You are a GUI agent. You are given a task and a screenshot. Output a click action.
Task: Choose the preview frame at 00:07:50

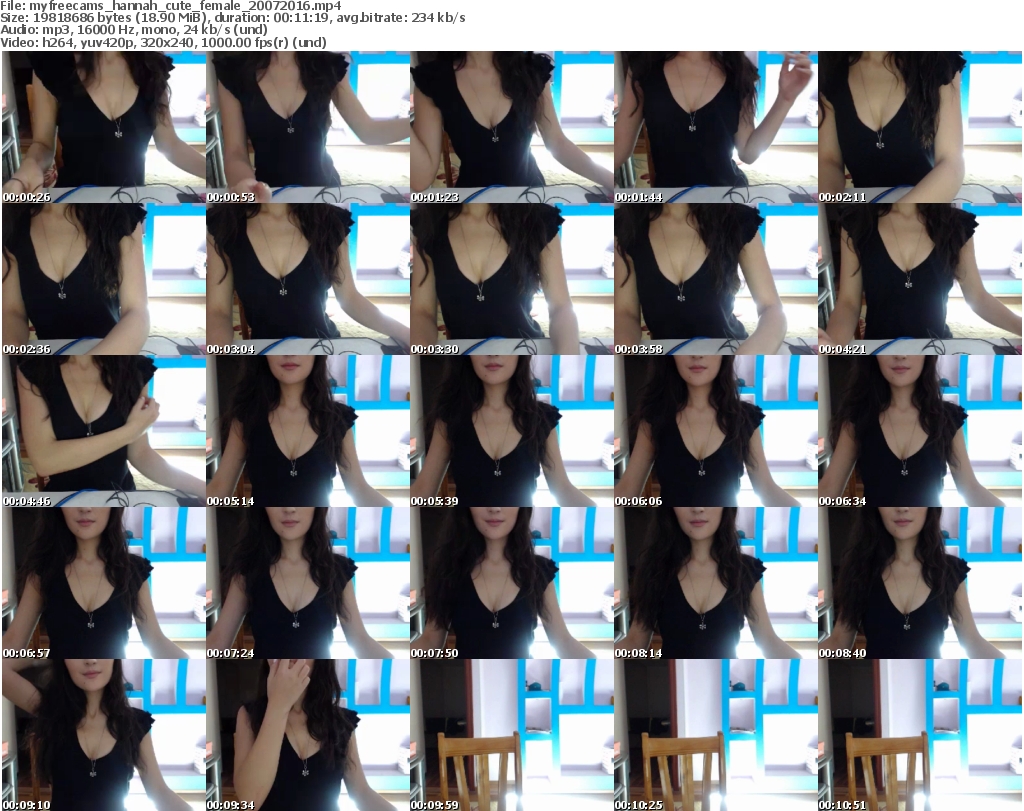(x=512, y=583)
